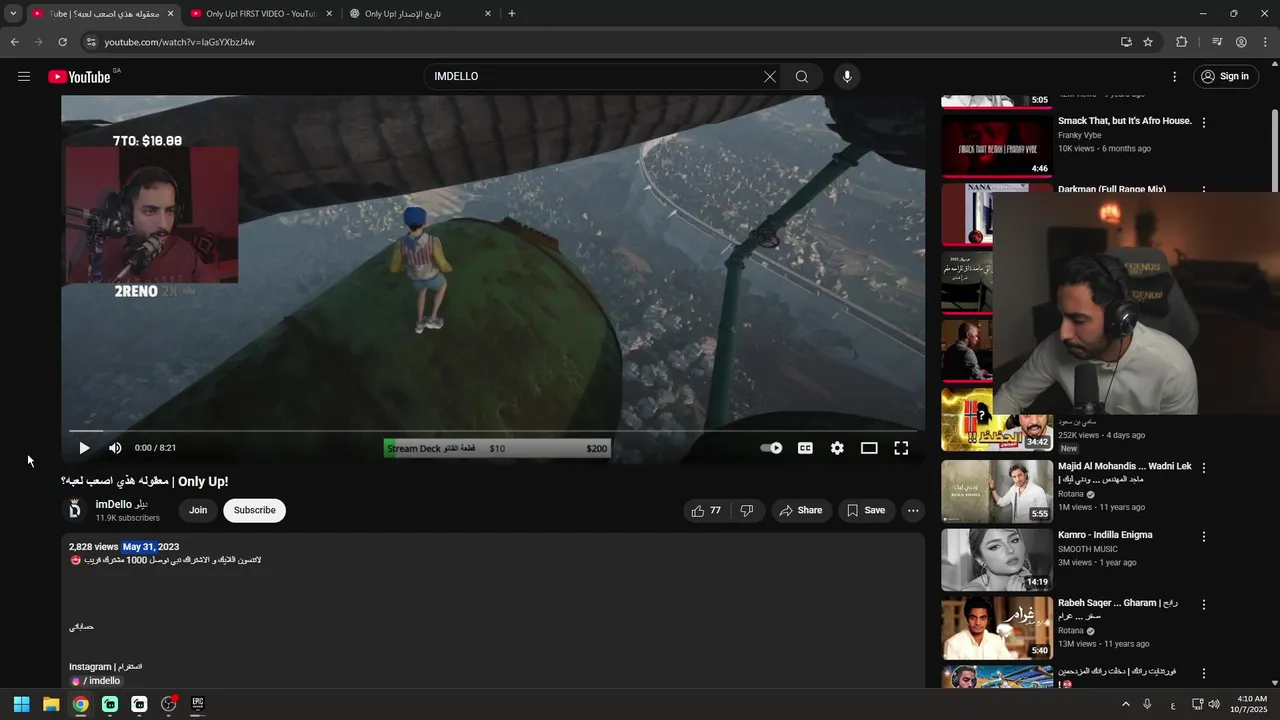Close the Only Up! FIRST VIDEO tab

click(329, 14)
